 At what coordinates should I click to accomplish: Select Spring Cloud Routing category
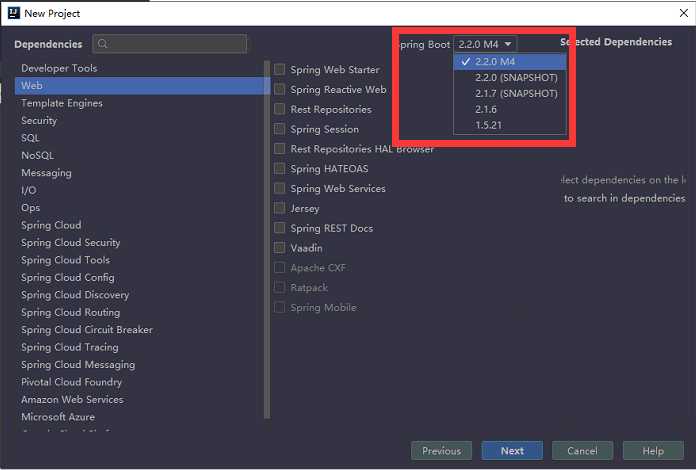coord(139,312)
